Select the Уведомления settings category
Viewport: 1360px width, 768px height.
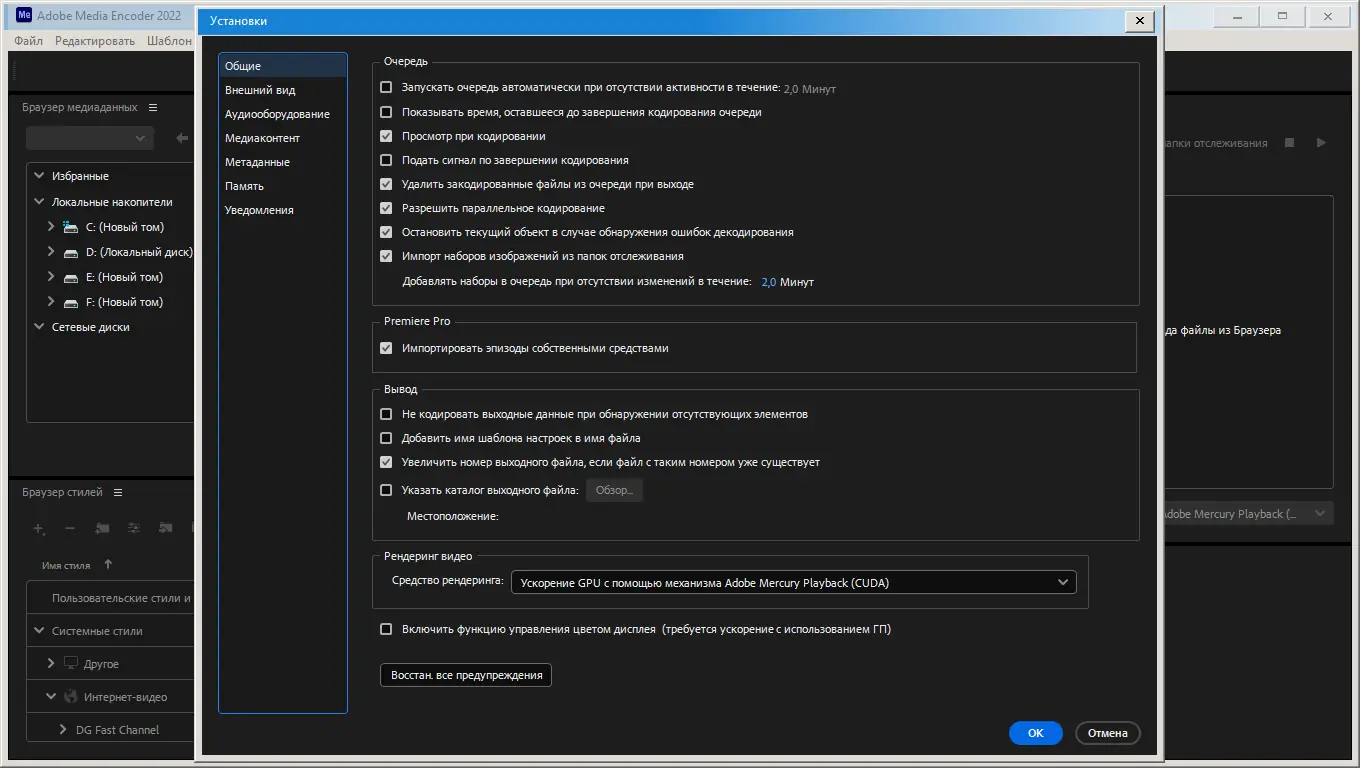point(283,210)
